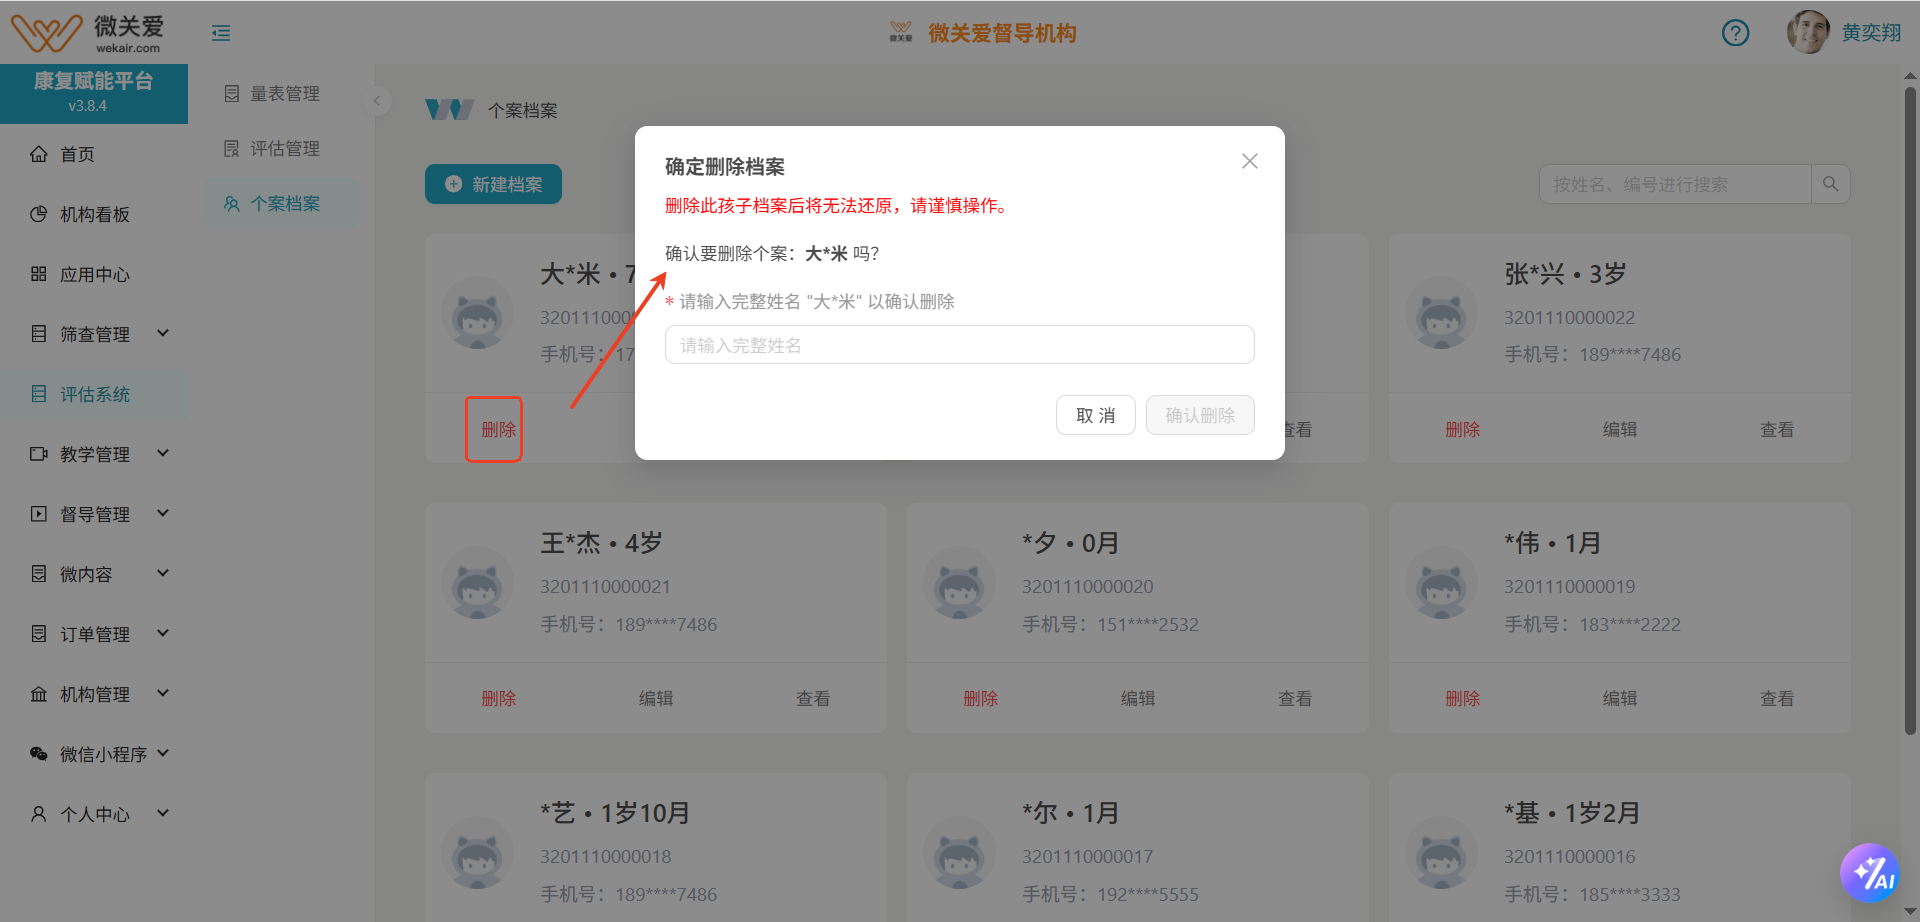Open the help question mark icon

click(1735, 32)
